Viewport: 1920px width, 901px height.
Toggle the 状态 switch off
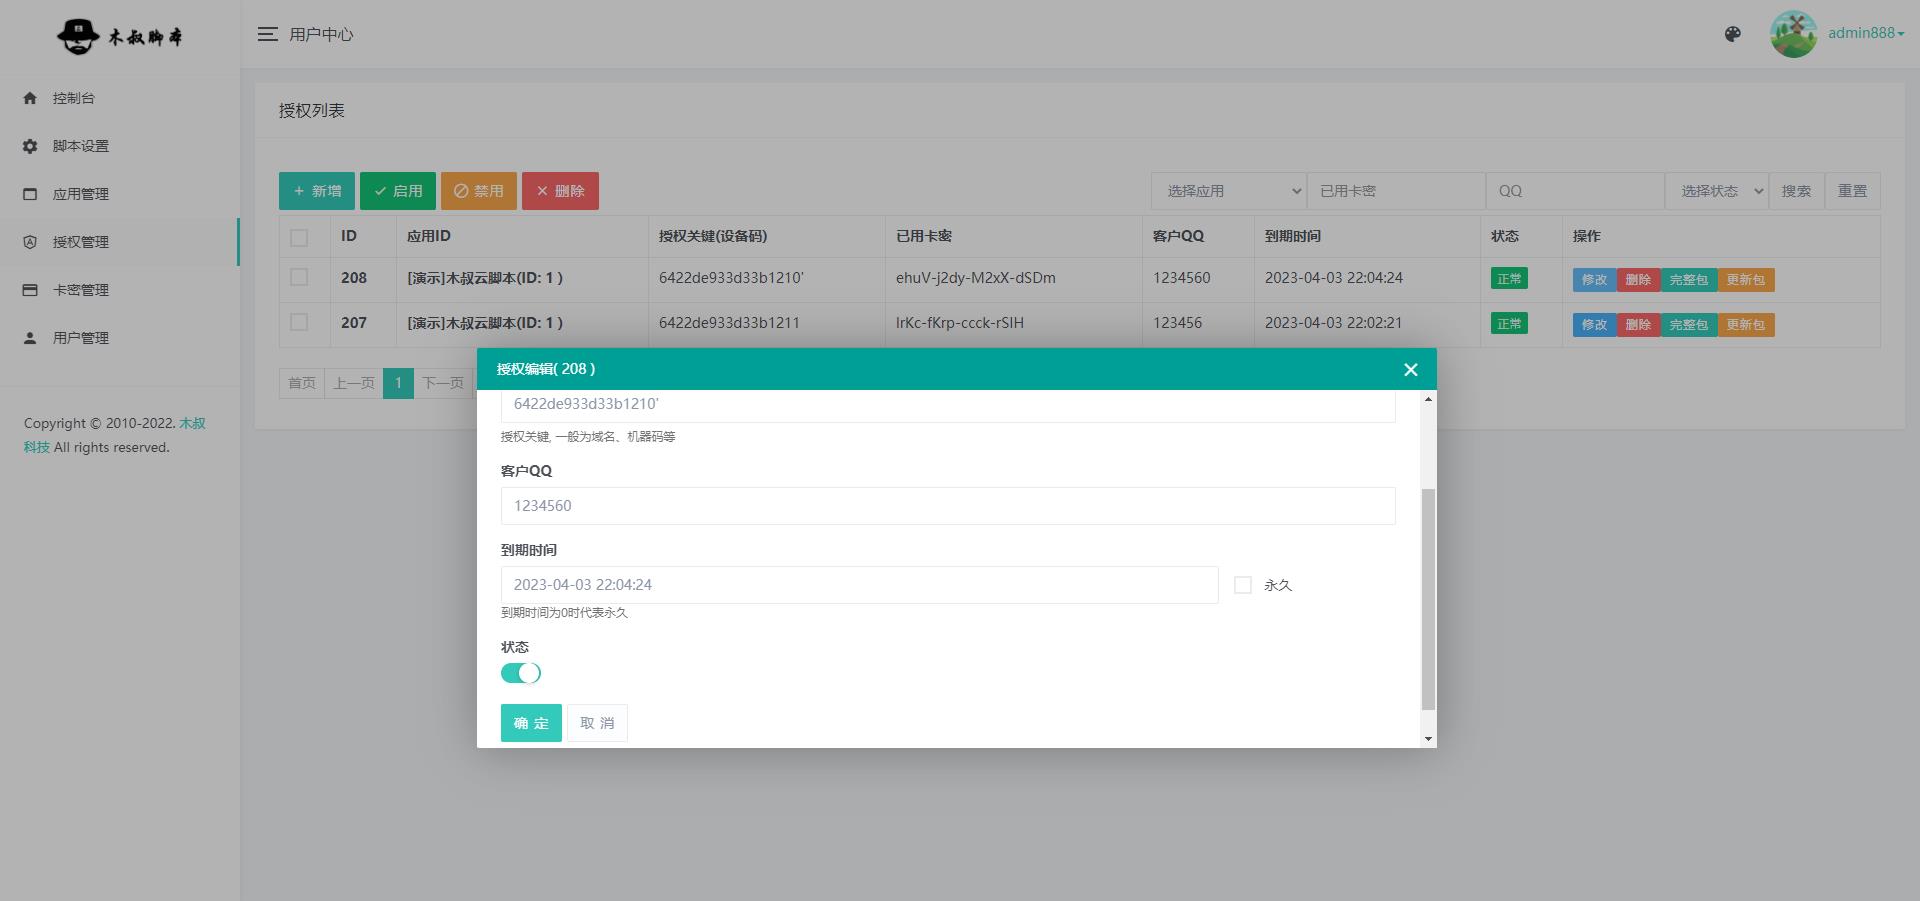521,673
